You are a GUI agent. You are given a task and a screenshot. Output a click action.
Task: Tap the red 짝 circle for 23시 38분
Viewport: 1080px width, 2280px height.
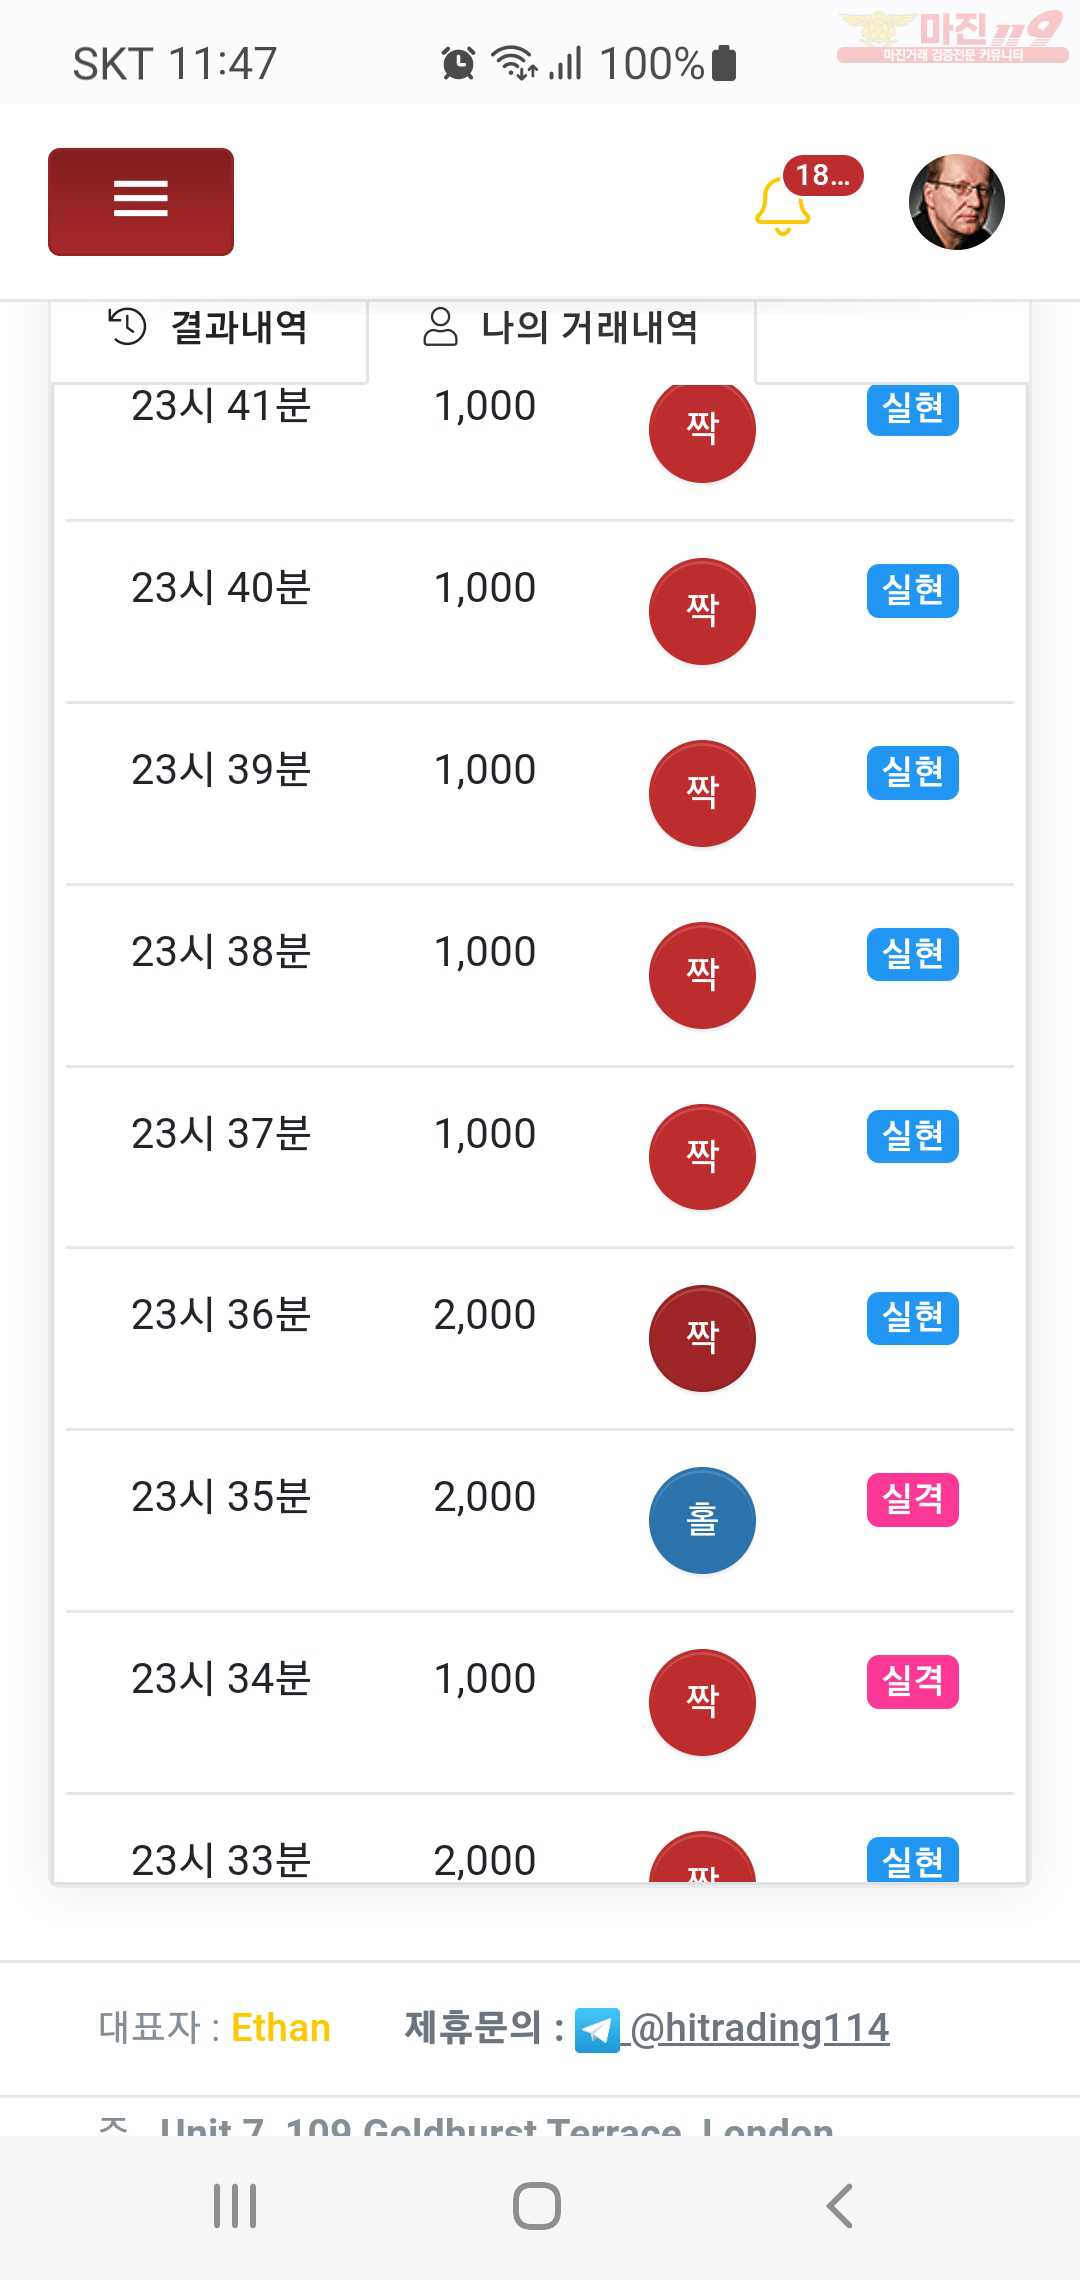tap(702, 975)
